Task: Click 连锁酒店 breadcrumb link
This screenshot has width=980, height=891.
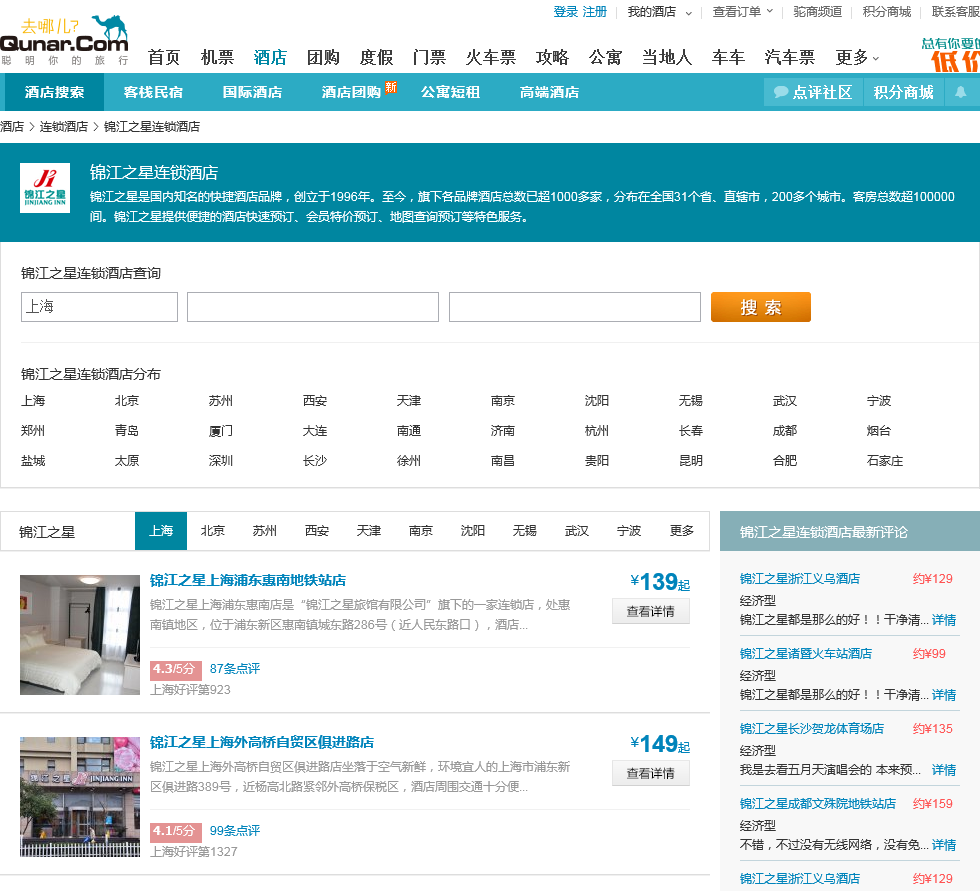Action: (64, 127)
